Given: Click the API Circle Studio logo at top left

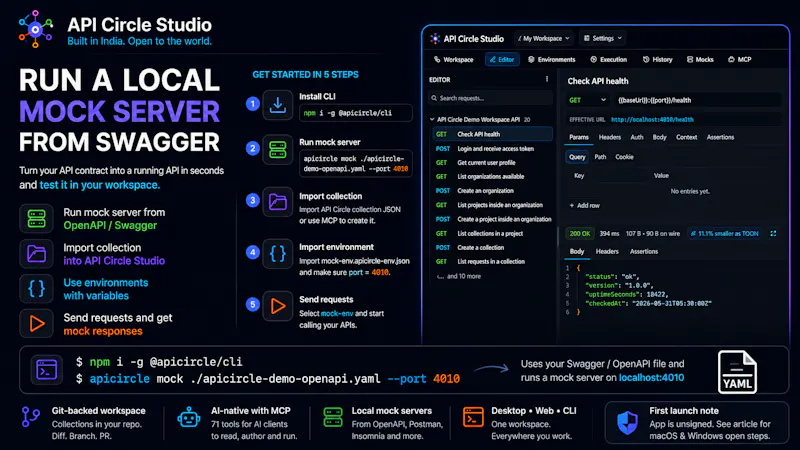Looking at the screenshot, I should [35, 30].
